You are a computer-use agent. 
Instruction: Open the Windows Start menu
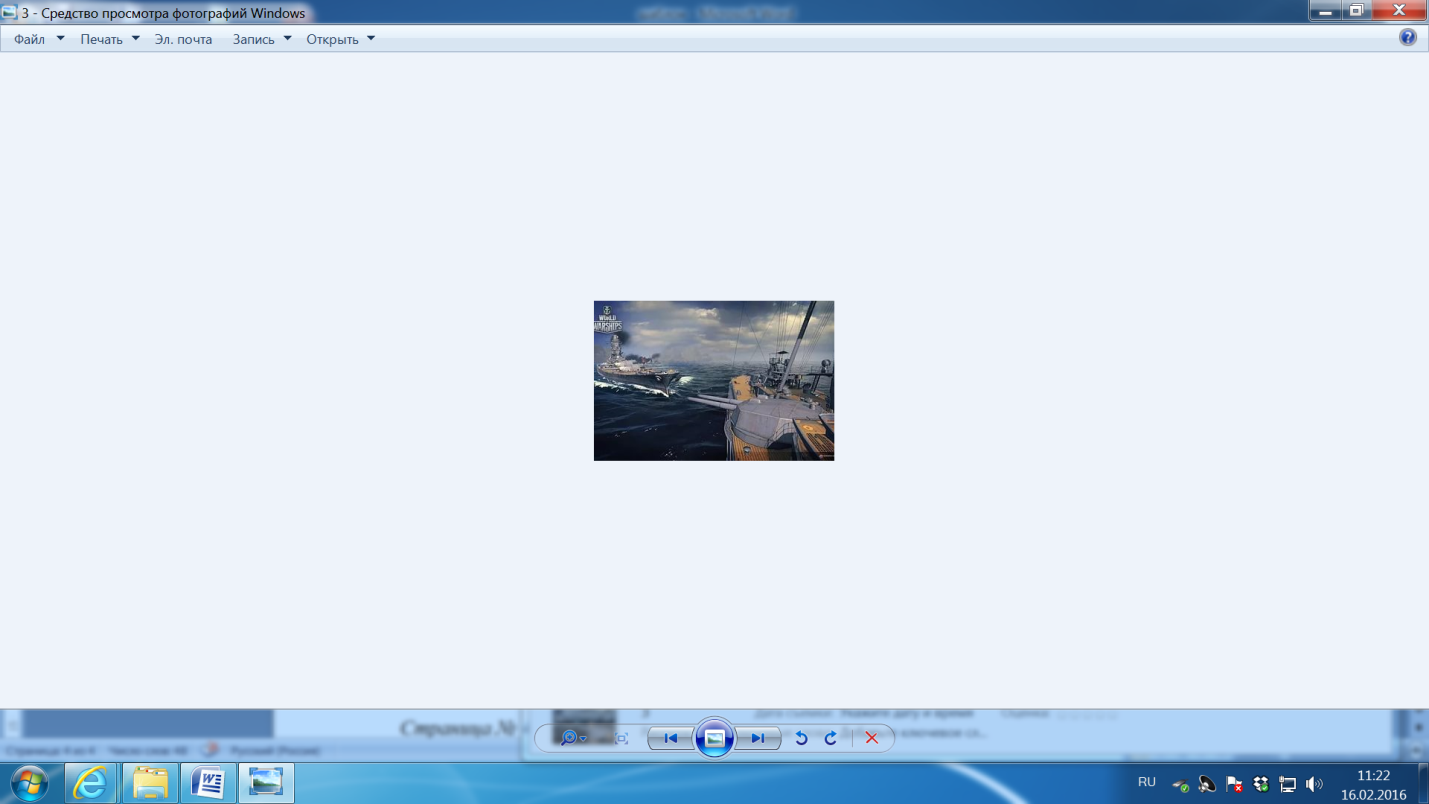point(28,782)
